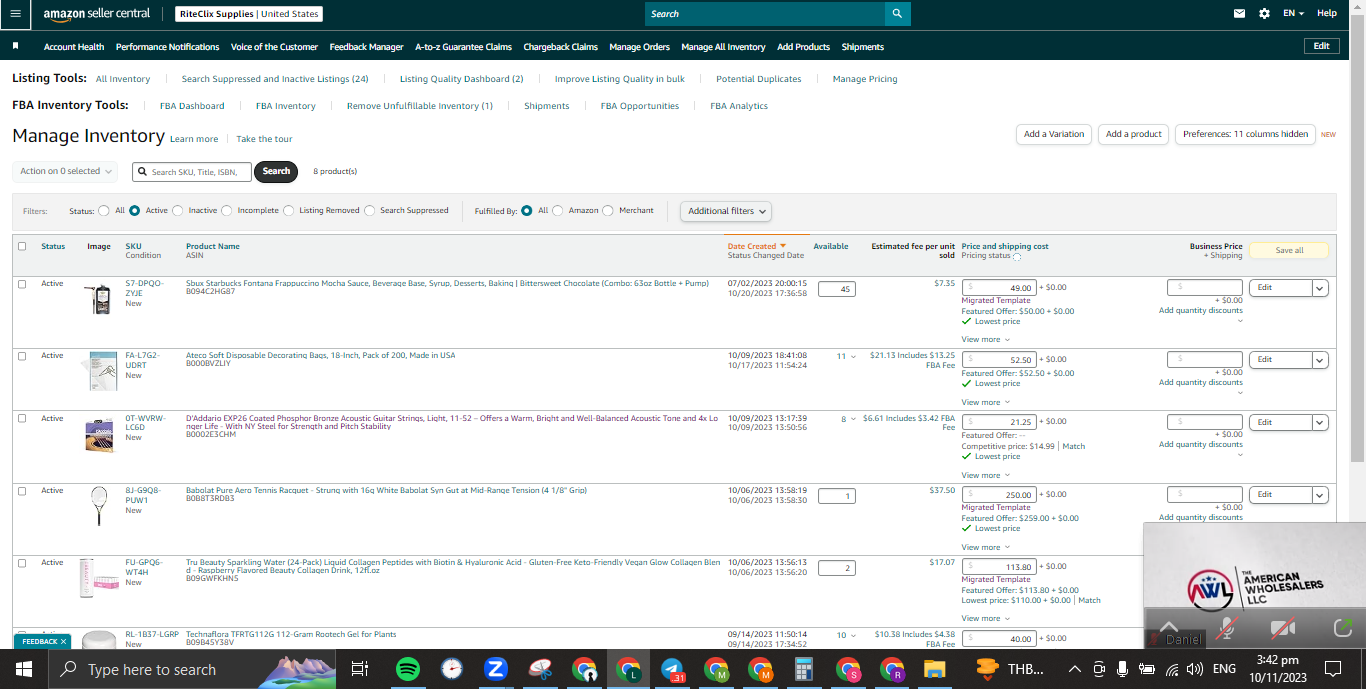The height and width of the screenshot is (689, 1366).
Task: Click the black Search button beside the SKU field
Action: click(277, 171)
